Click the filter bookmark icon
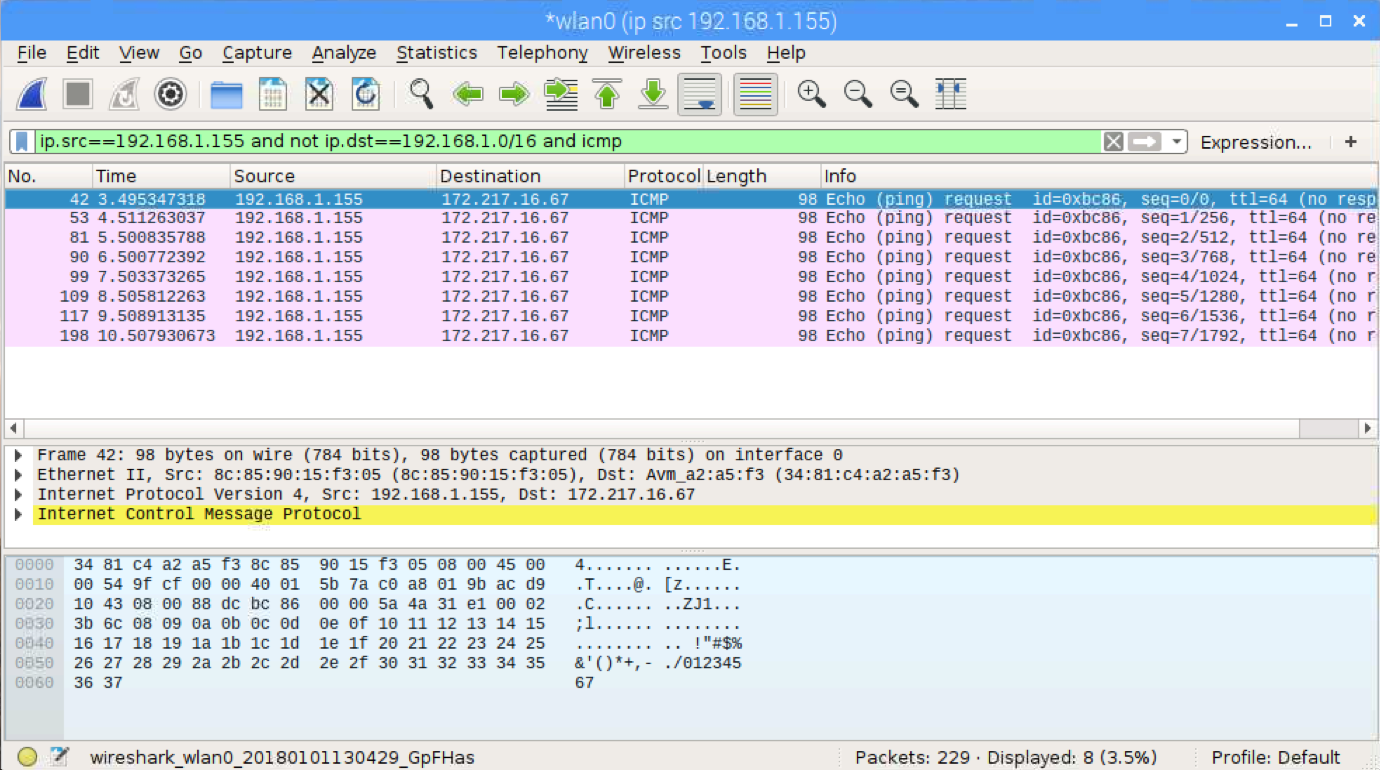Viewport: 1380px width, 770px height. point(22,142)
